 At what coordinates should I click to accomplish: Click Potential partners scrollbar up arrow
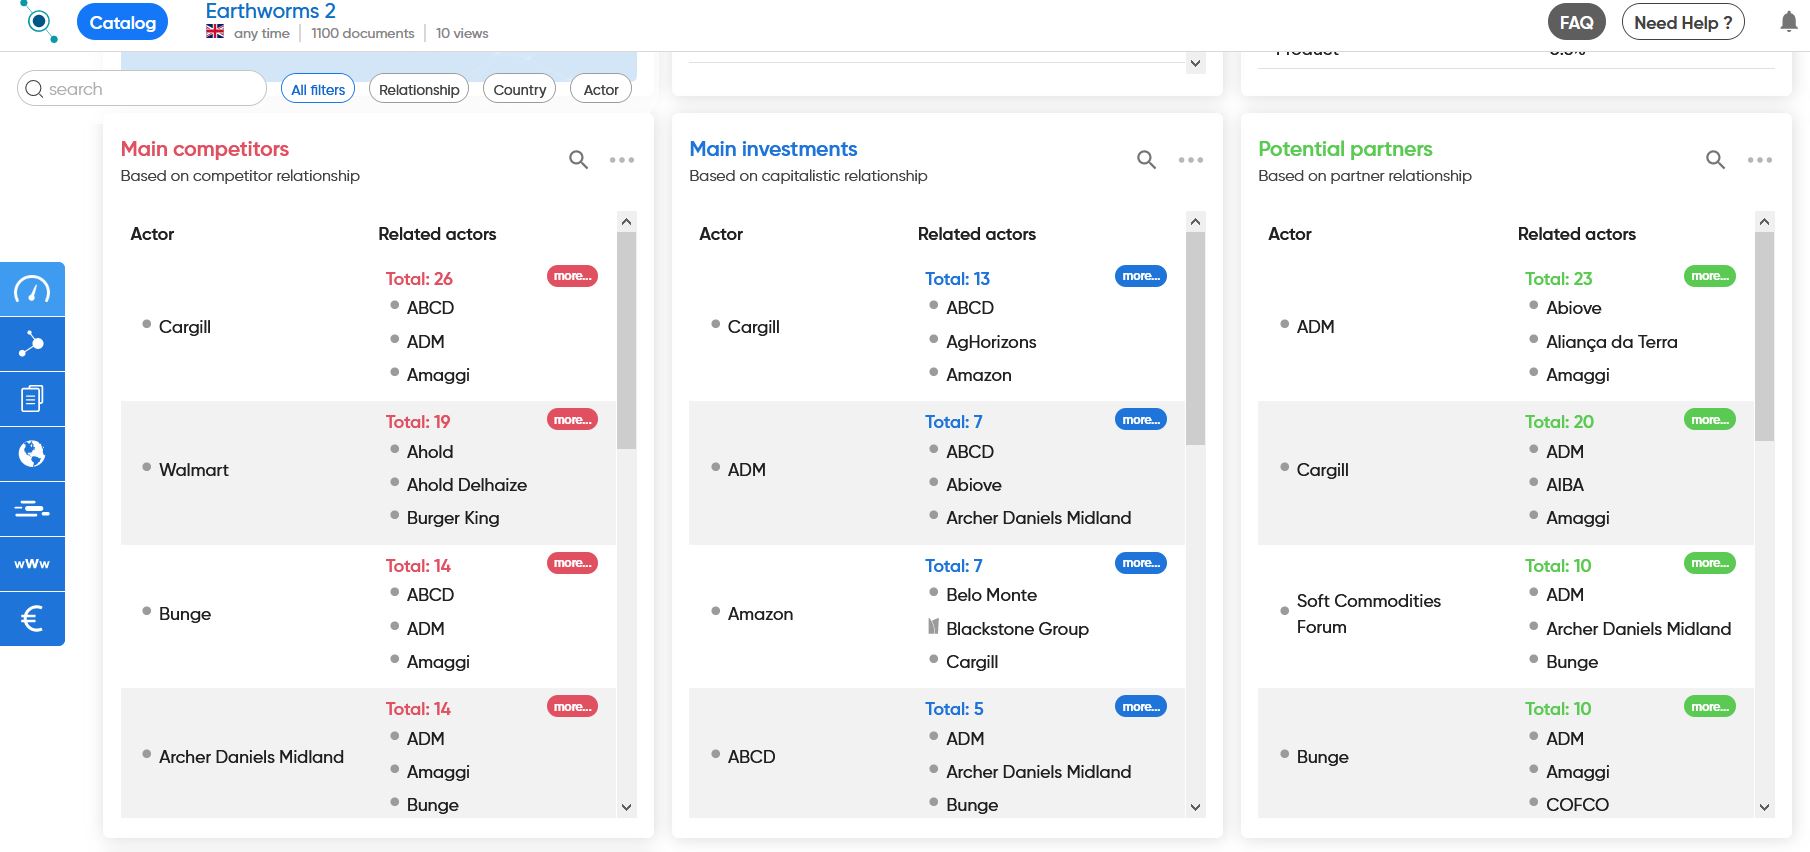point(1764,221)
